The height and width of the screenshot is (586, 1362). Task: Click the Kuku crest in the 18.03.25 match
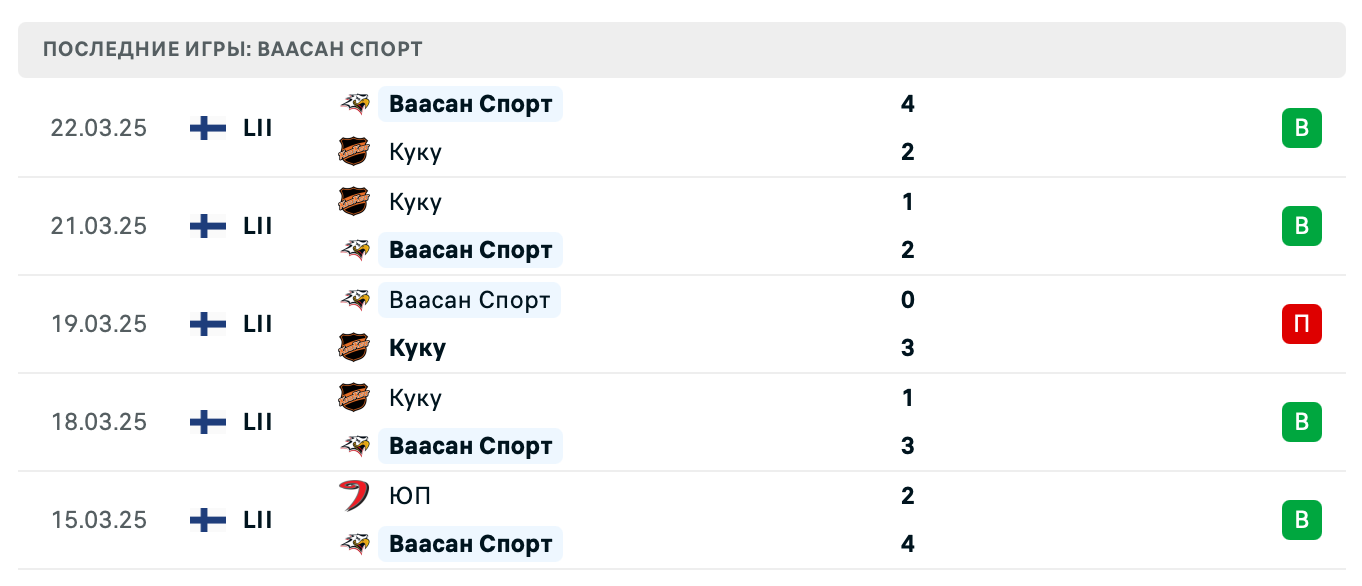355,398
